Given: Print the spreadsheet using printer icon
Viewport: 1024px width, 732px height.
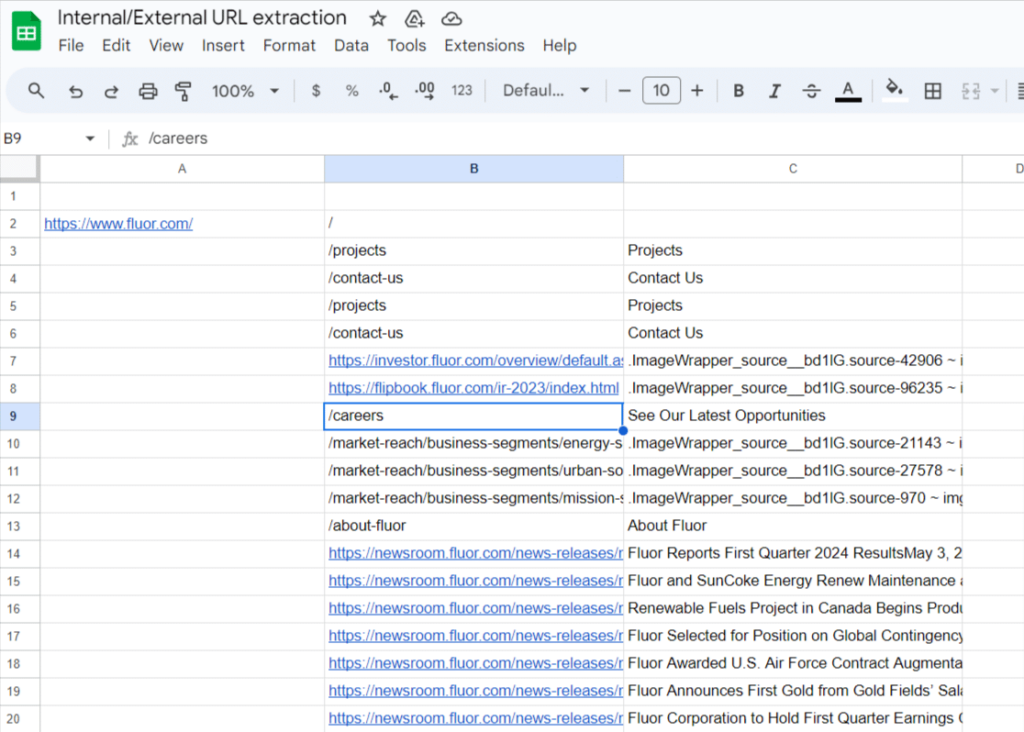Looking at the screenshot, I should [x=148, y=91].
